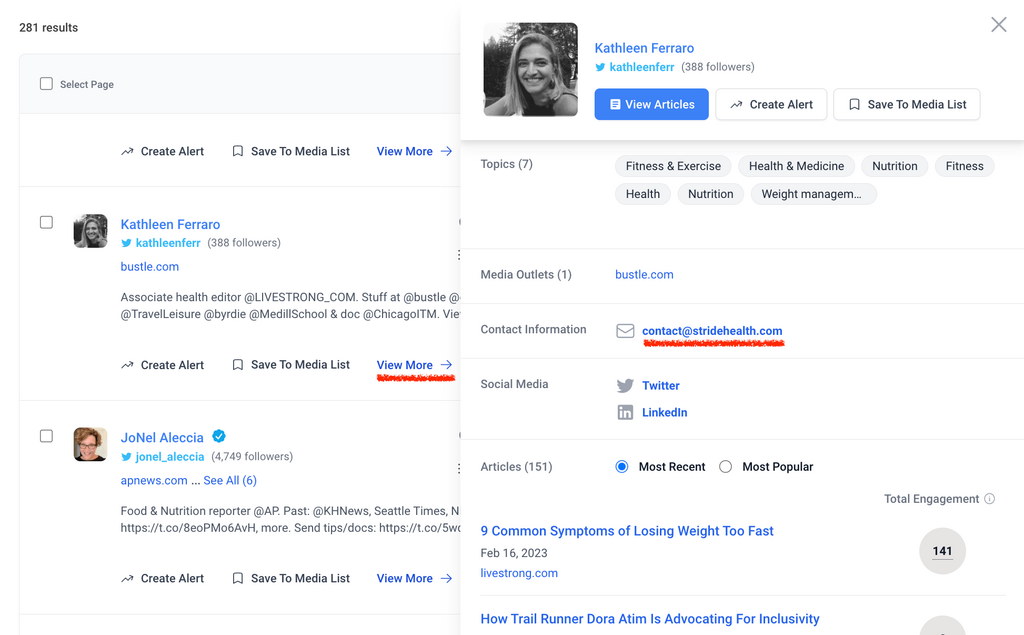Screen dimensions: 1024x635
Task: Check the box next to Kathleen Ferraro
Action: click(x=46, y=222)
